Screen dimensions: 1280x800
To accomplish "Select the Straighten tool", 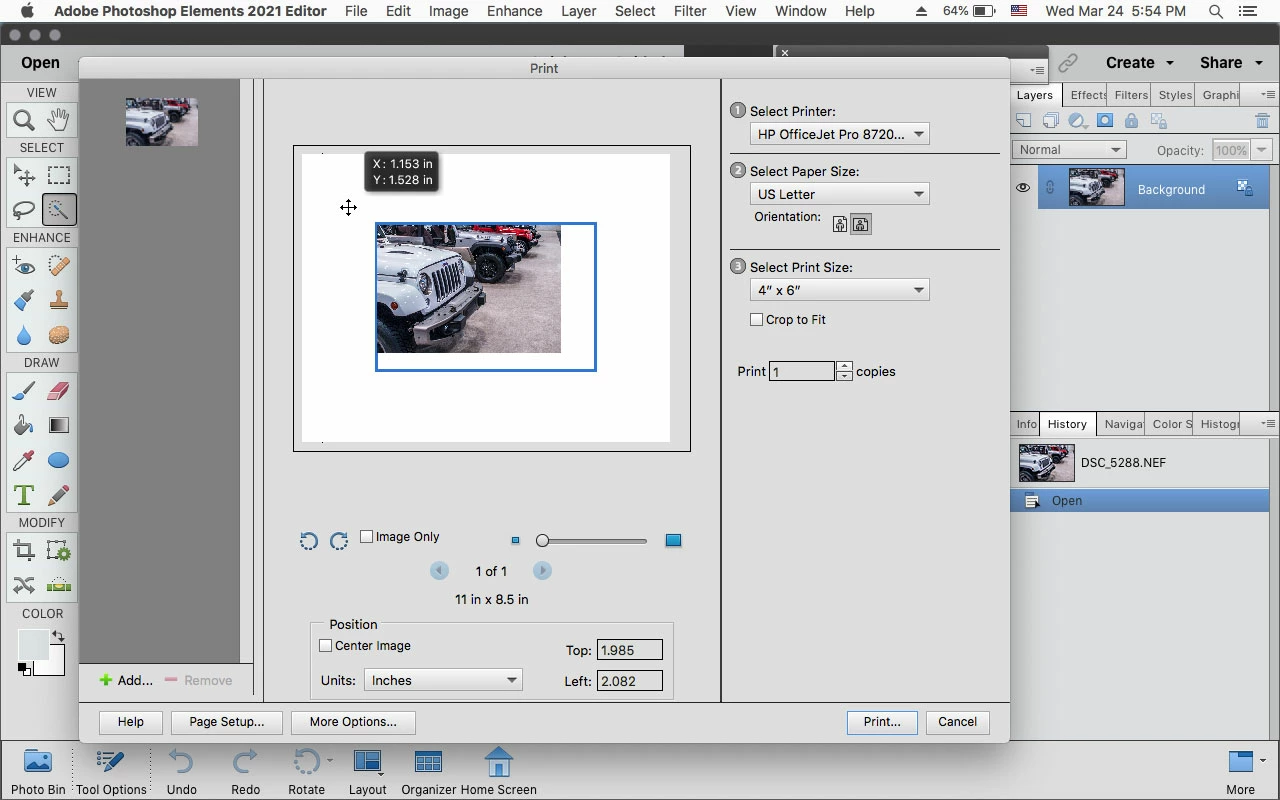I will point(59,585).
